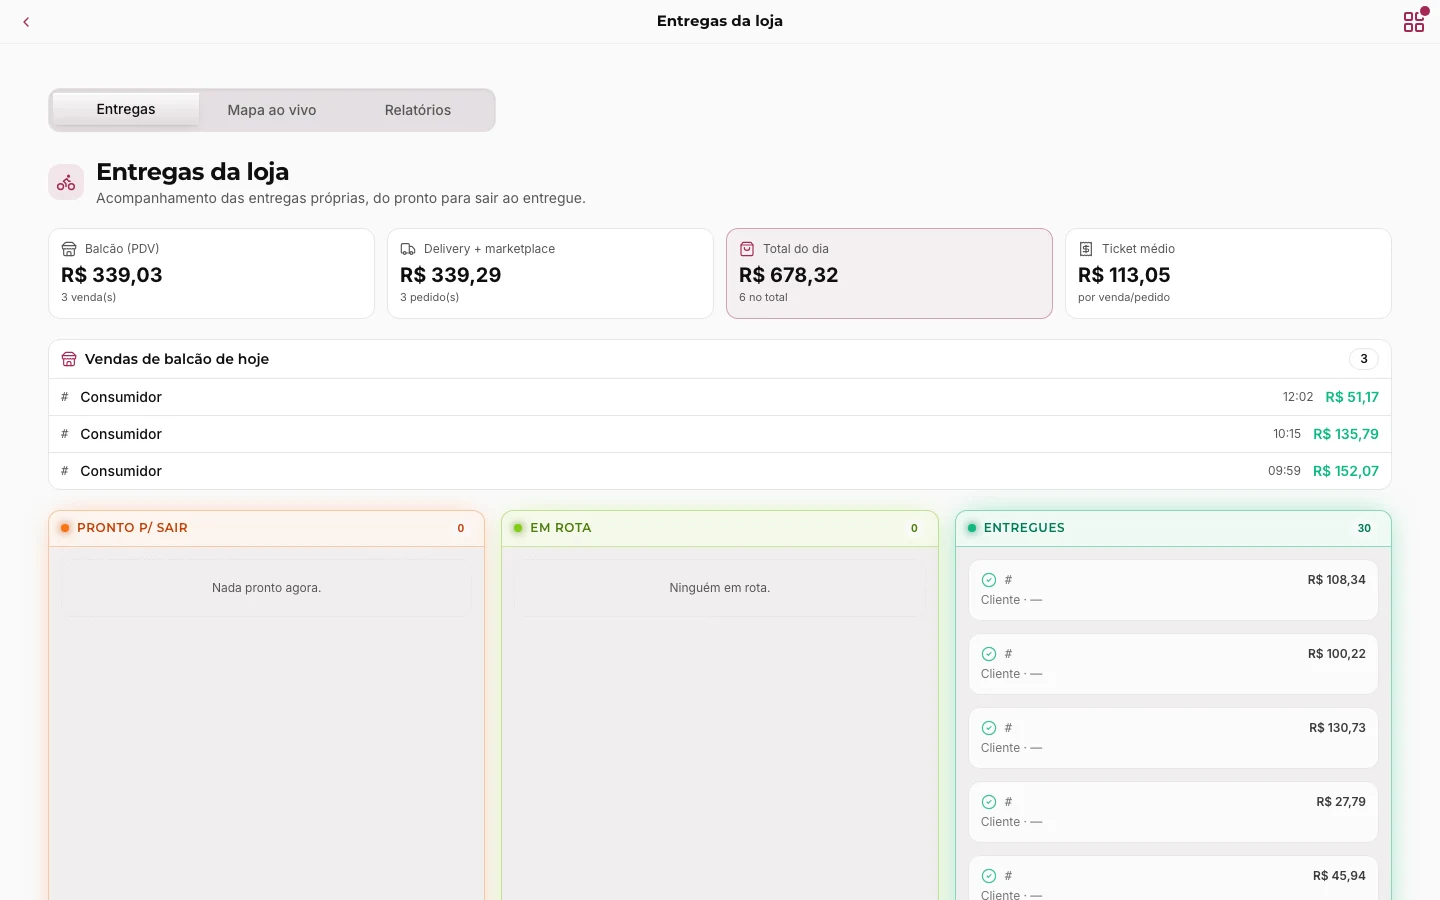
Task: Open the Delivery + marketplace summary card
Action: 551,274
